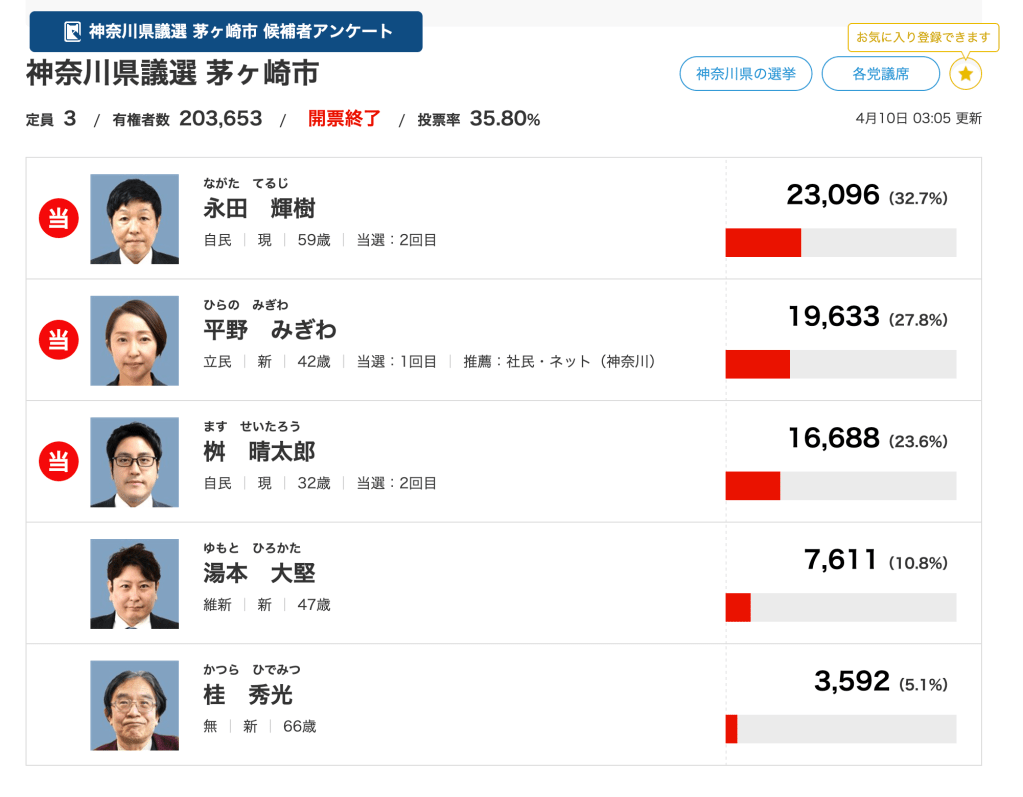Click the photo of 湯本 大堅
The width and height of the screenshot is (1023, 797).
134,584
